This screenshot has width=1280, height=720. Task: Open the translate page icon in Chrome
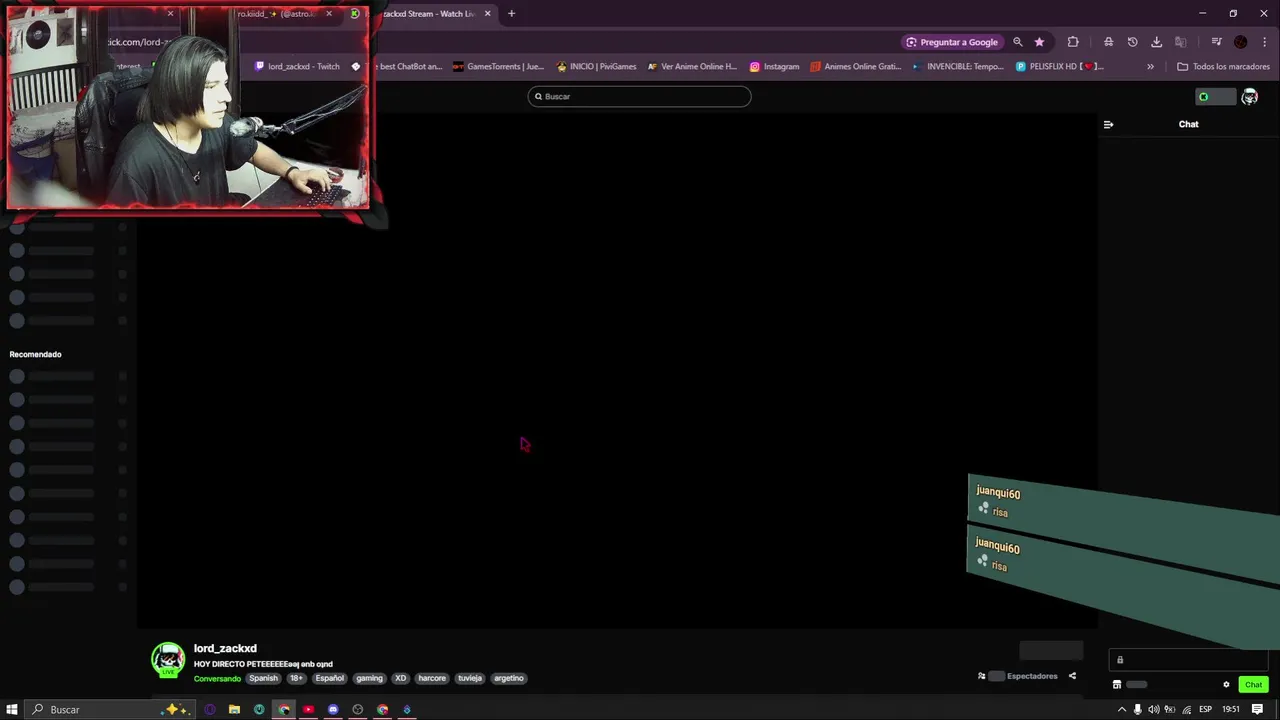[1180, 42]
